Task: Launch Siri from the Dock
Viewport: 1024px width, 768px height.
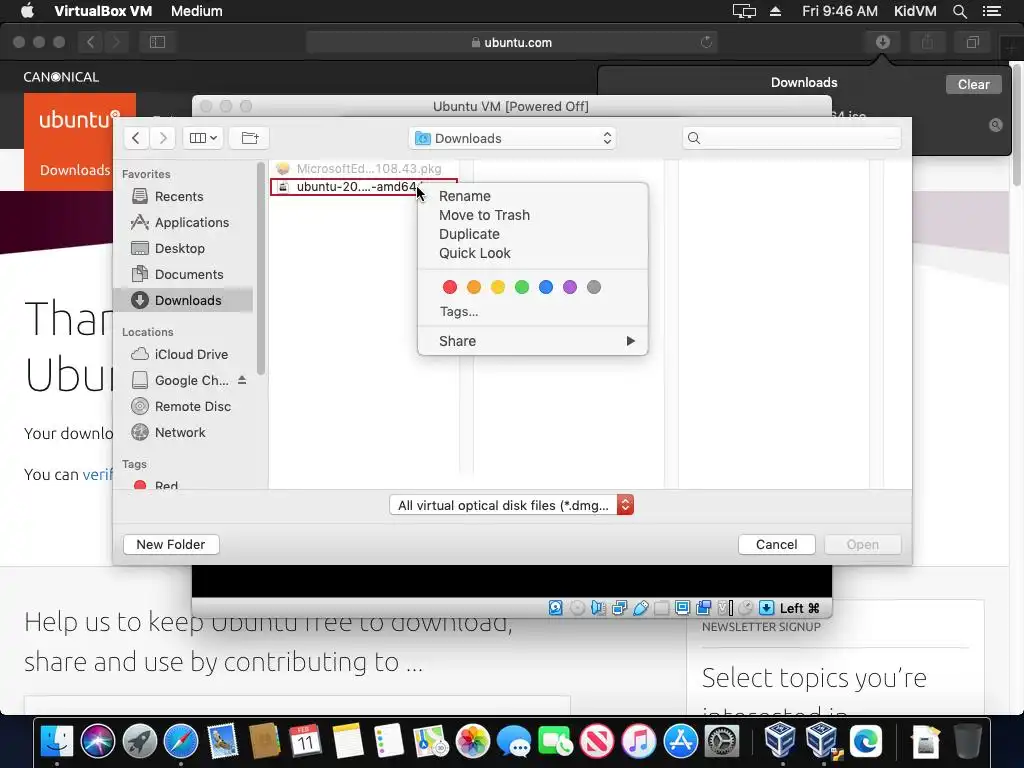Action: point(98,741)
